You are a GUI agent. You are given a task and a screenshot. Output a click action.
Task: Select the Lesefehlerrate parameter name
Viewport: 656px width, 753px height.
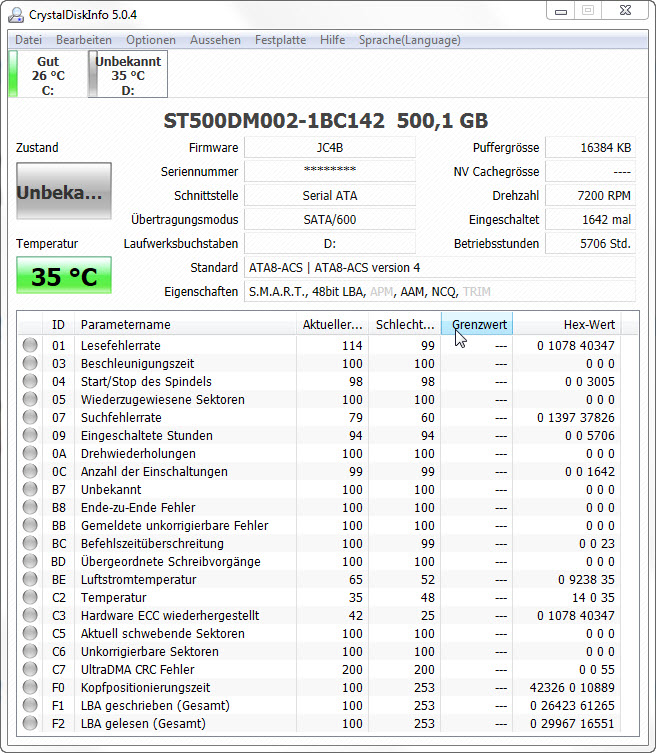(121, 345)
